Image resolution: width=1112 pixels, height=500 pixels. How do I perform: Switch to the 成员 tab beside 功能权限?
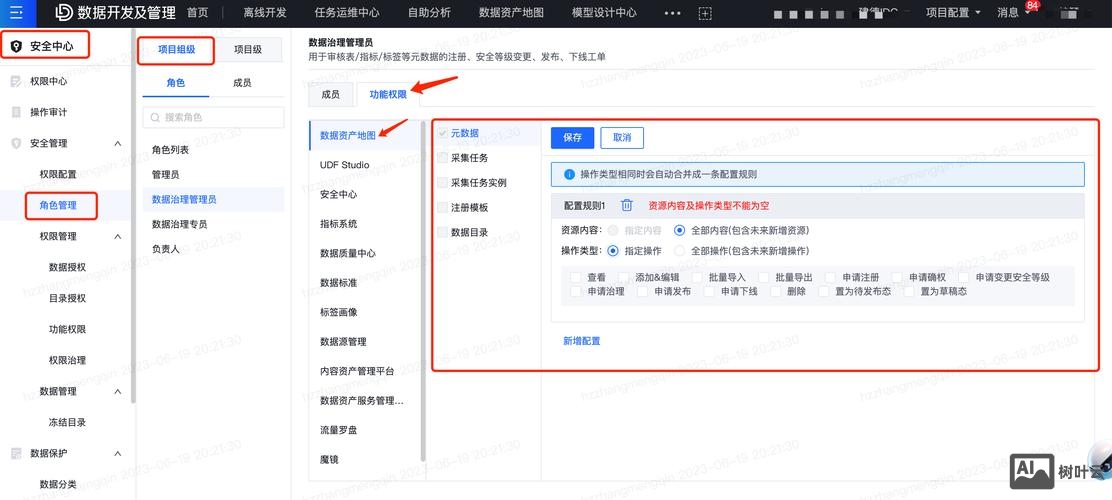[330, 94]
